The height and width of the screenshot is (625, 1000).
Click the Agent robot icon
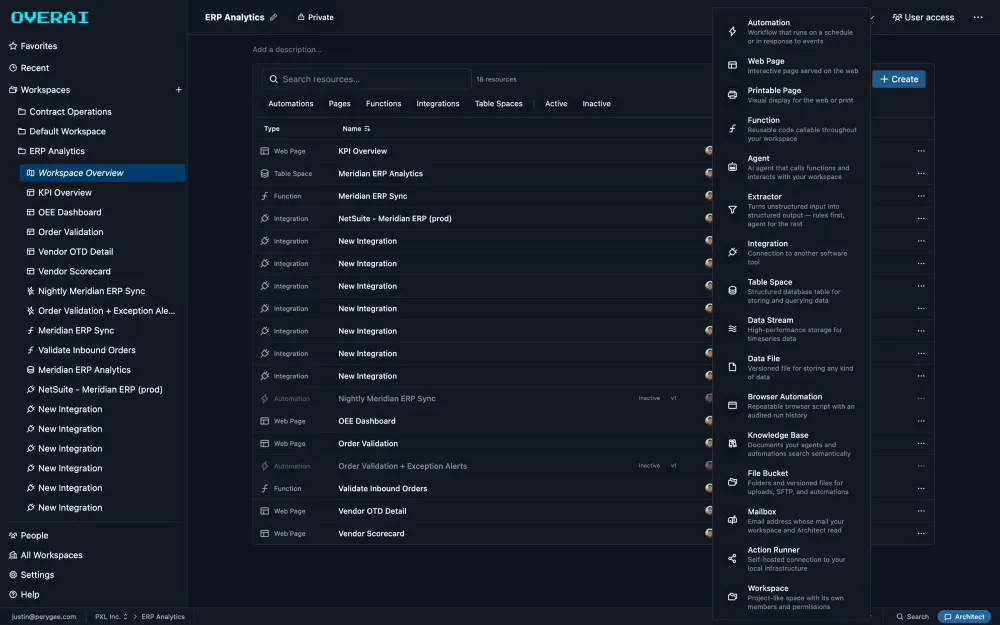732,167
